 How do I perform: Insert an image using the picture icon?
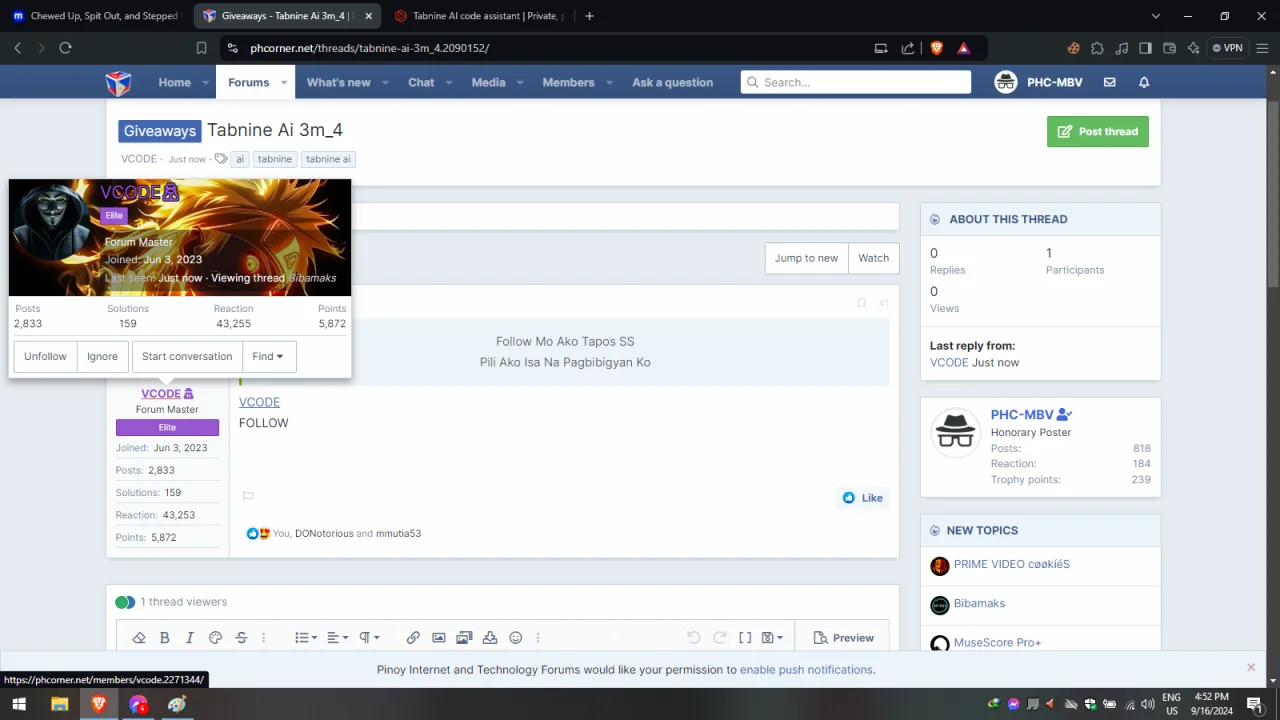click(439, 638)
